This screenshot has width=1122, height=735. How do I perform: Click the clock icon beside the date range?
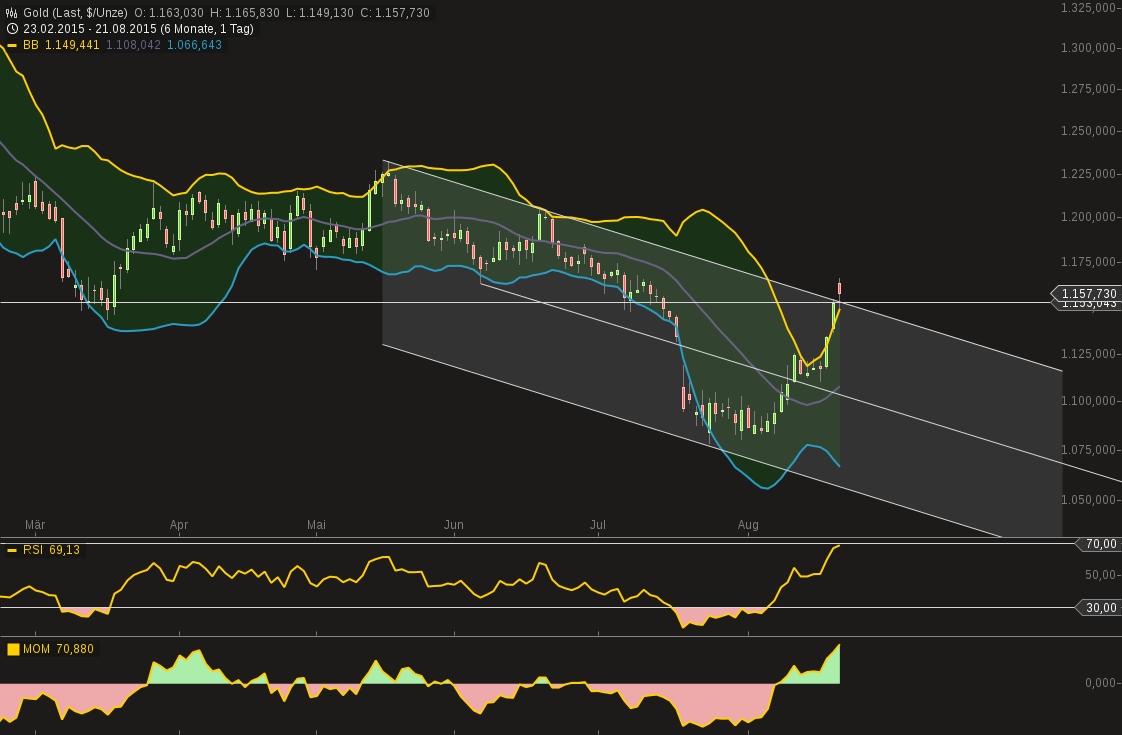point(10,27)
